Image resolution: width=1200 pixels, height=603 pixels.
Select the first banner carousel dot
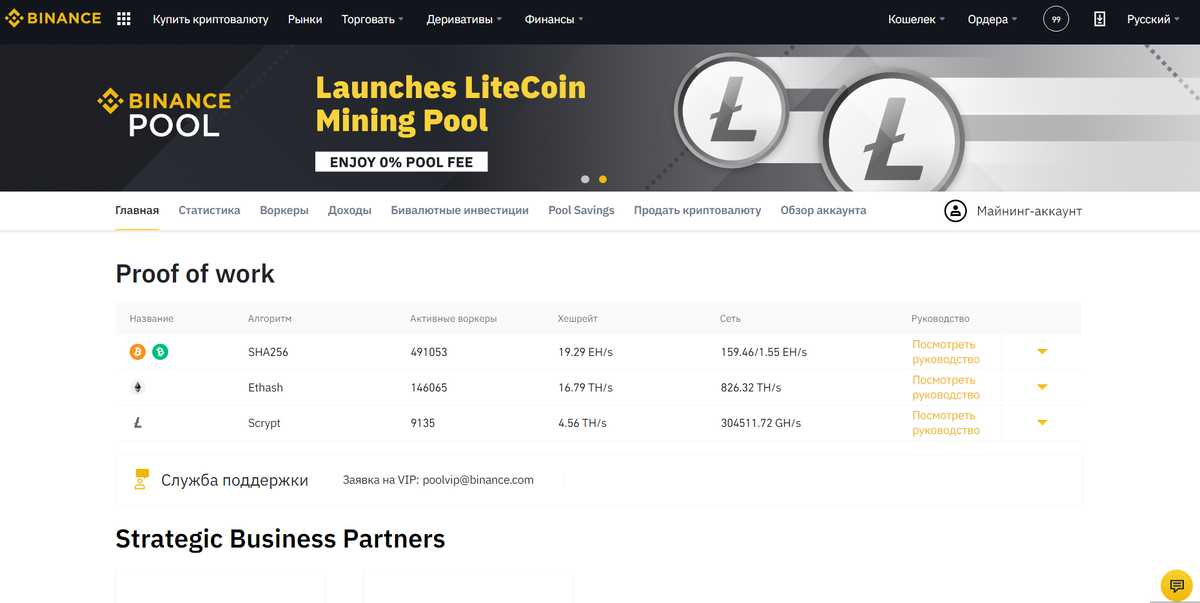click(585, 179)
